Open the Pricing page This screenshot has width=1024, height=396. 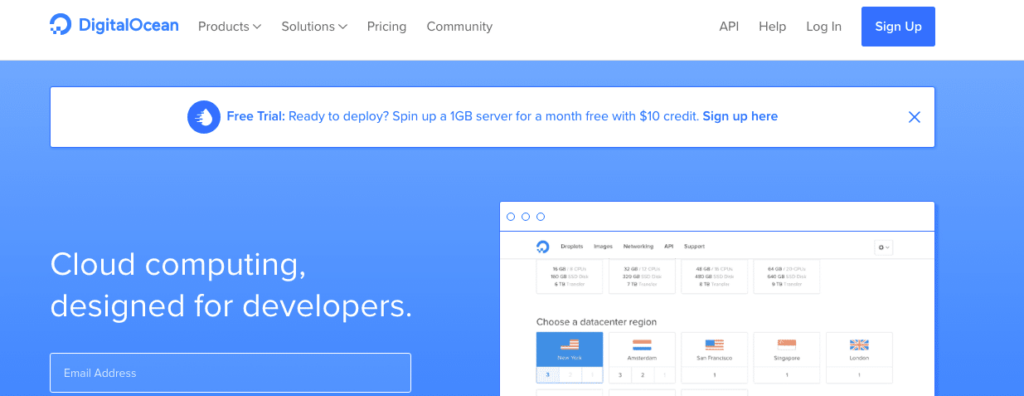point(387,27)
